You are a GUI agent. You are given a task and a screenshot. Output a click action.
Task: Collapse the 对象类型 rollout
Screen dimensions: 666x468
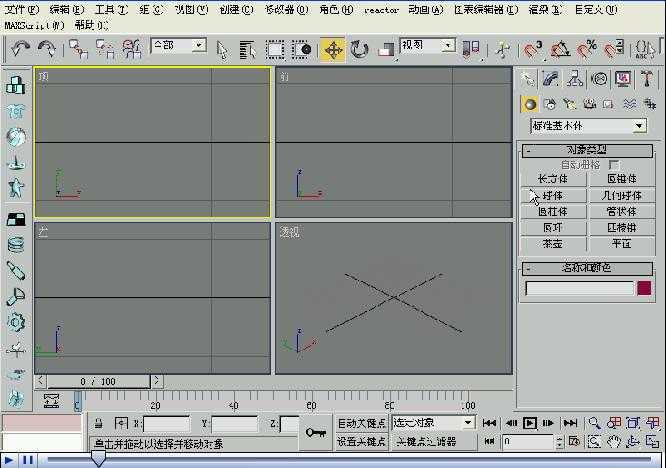587,150
